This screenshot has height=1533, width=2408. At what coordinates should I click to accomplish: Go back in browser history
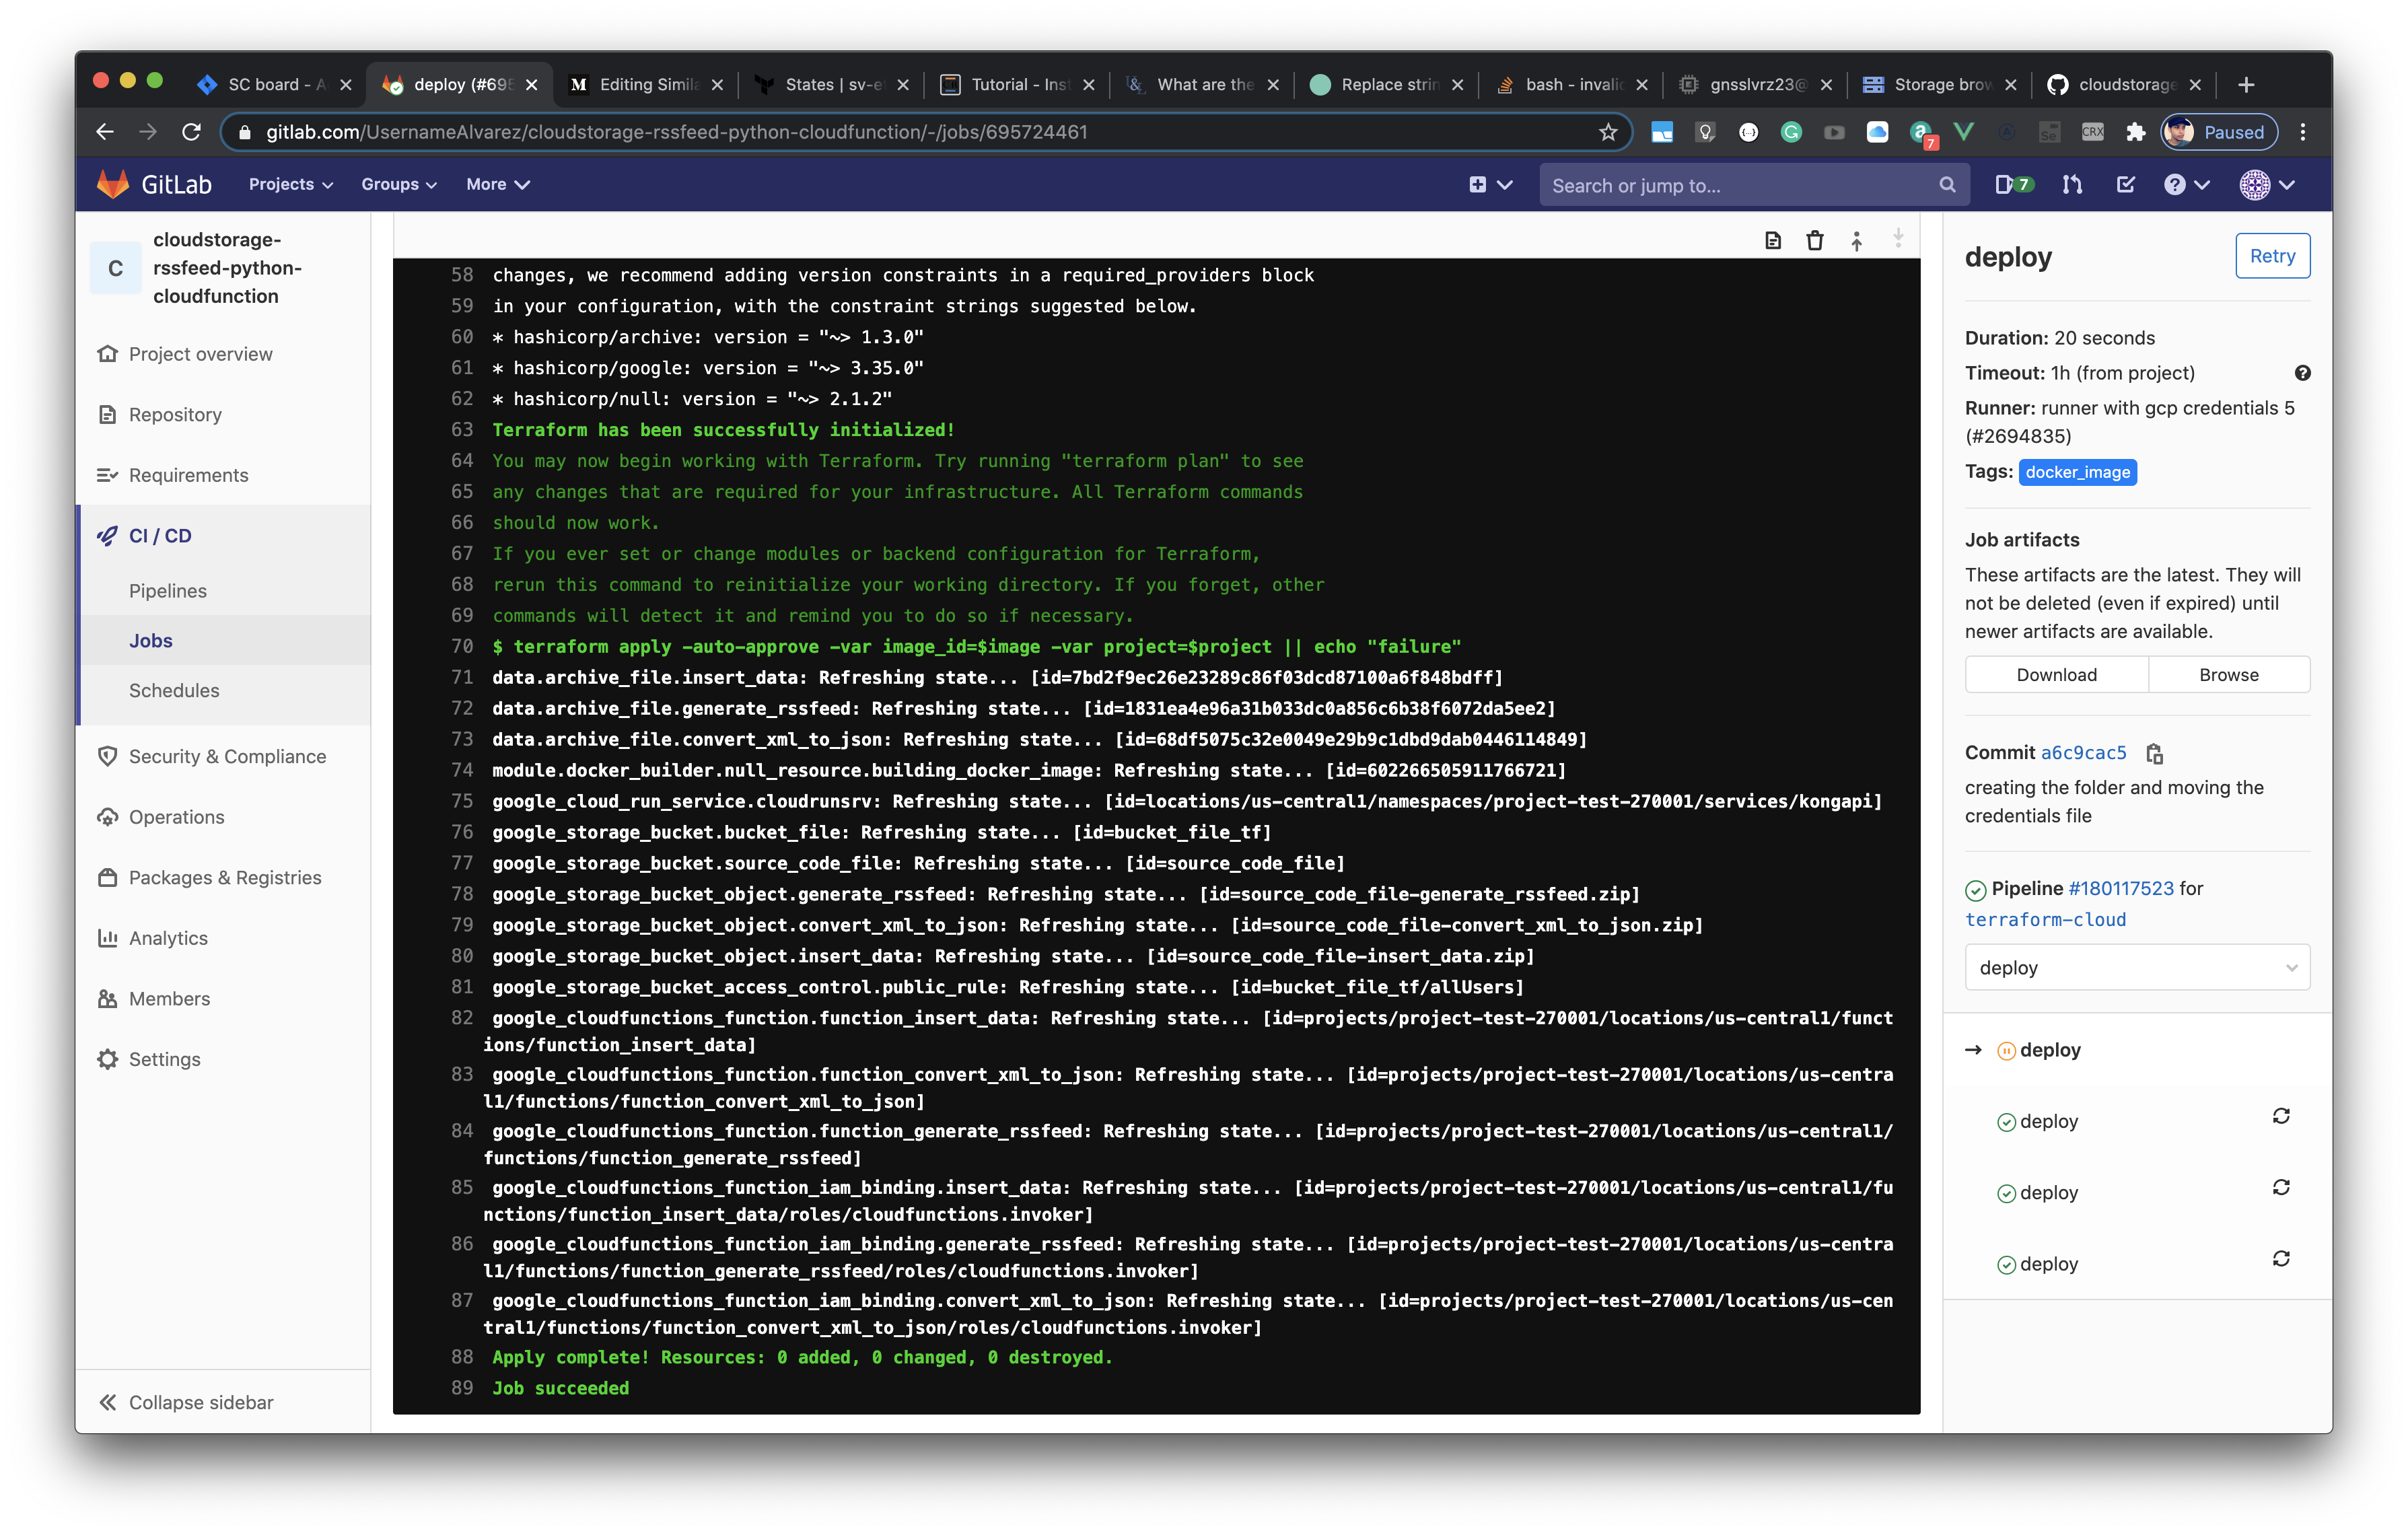(x=105, y=132)
